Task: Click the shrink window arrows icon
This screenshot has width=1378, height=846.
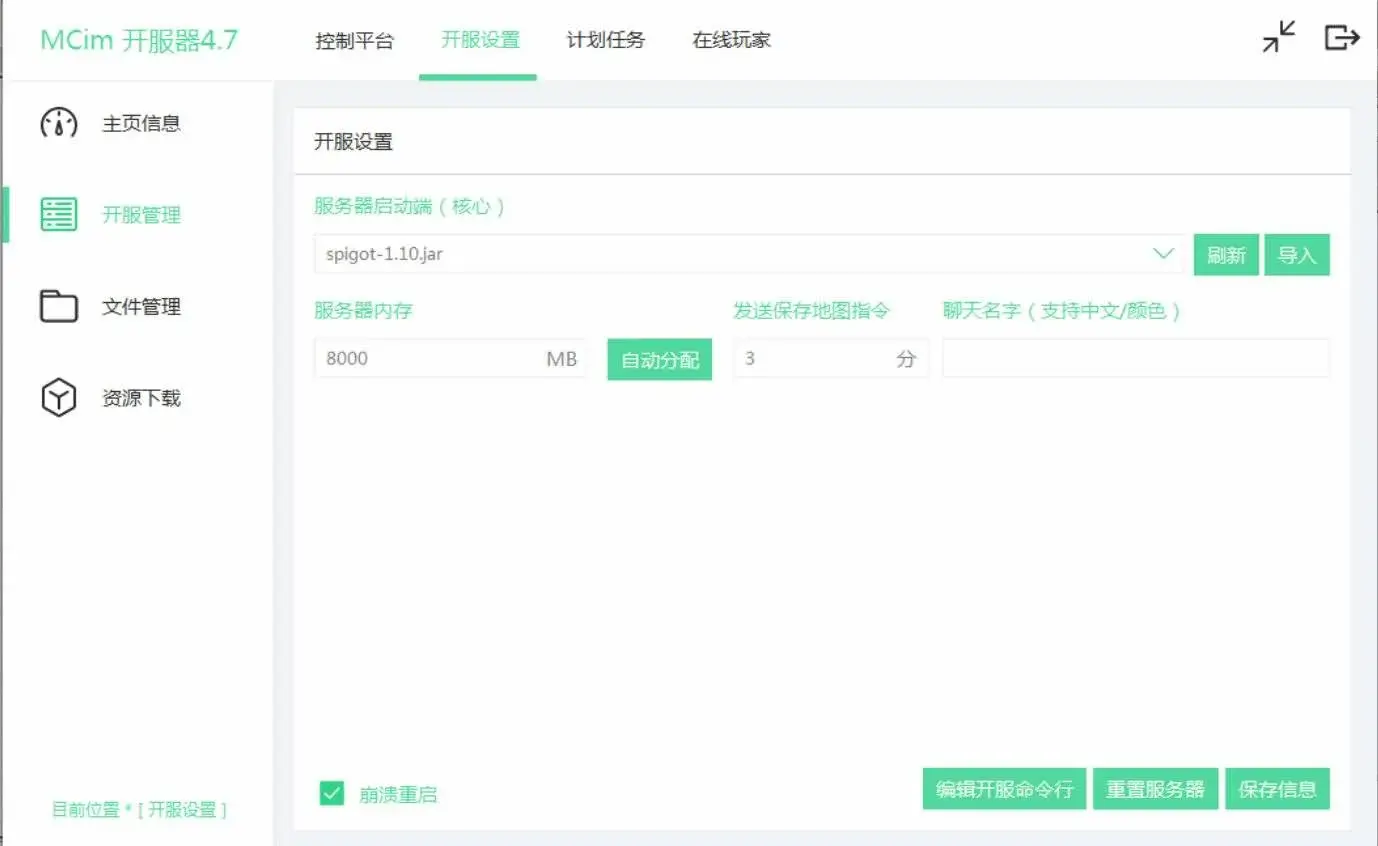Action: tap(1279, 37)
